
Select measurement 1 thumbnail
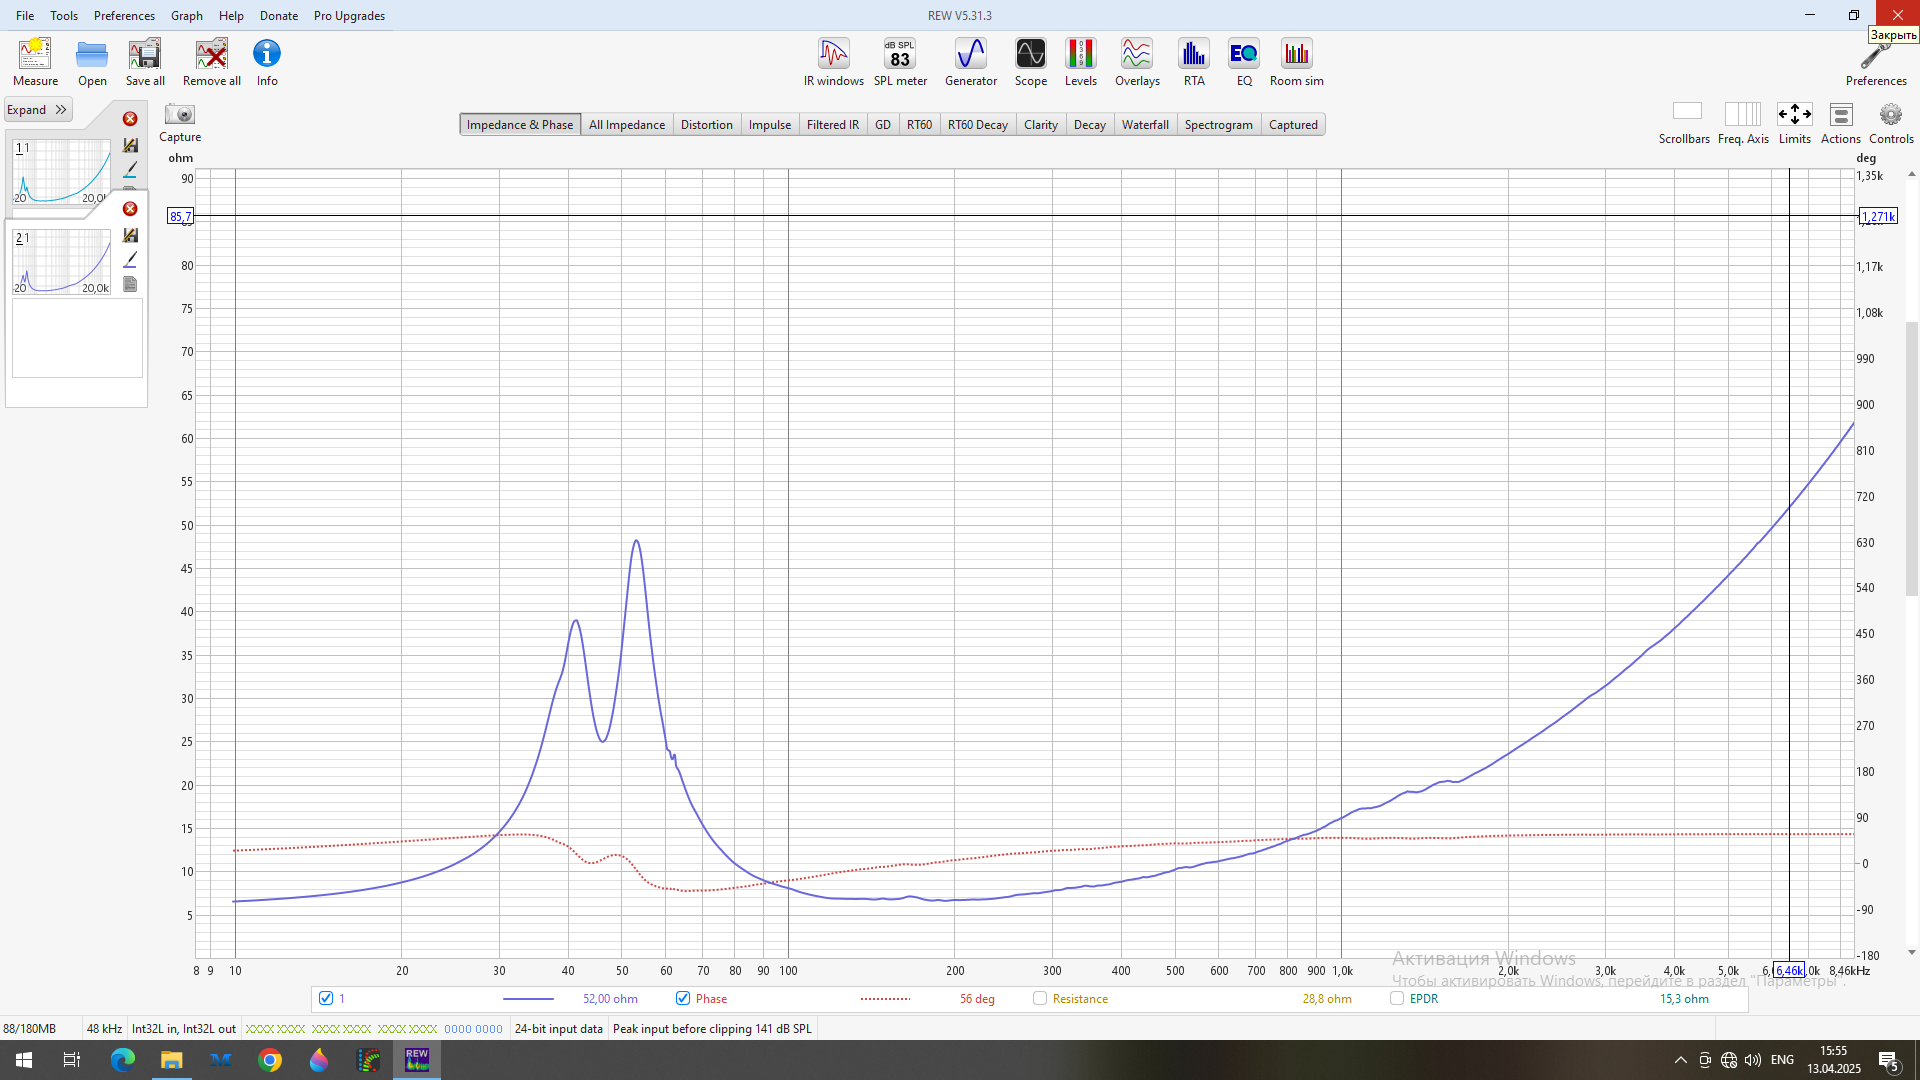click(61, 172)
